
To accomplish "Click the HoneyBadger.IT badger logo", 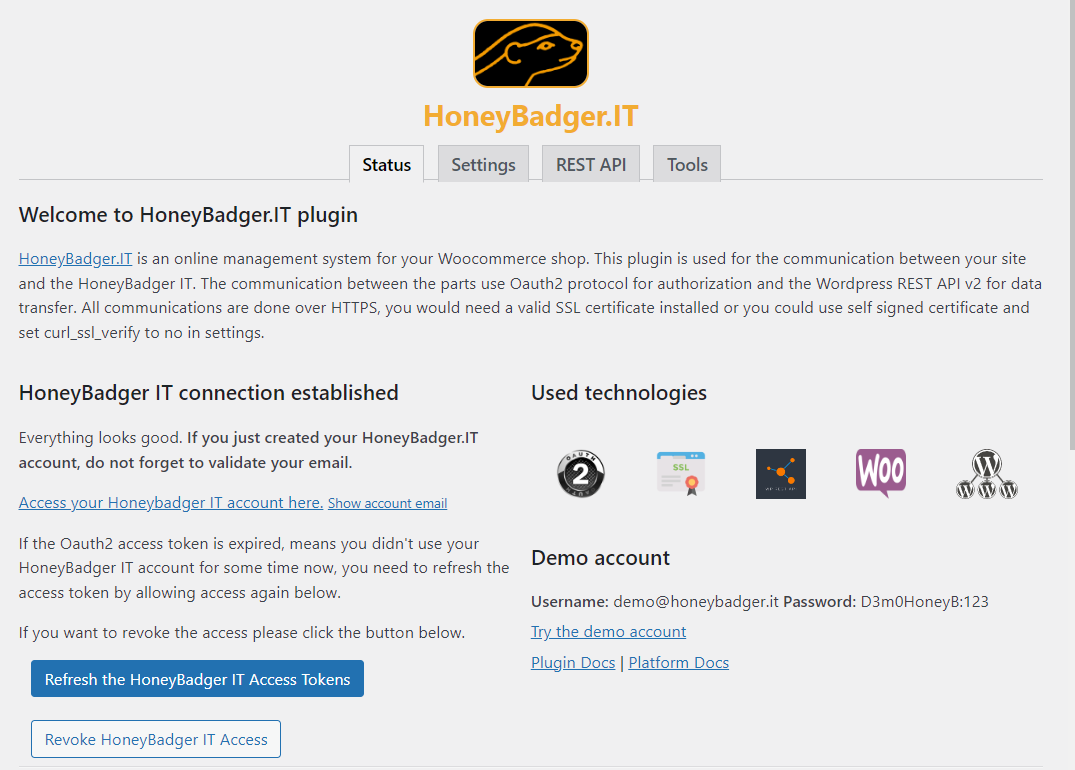I will tap(530, 53).
